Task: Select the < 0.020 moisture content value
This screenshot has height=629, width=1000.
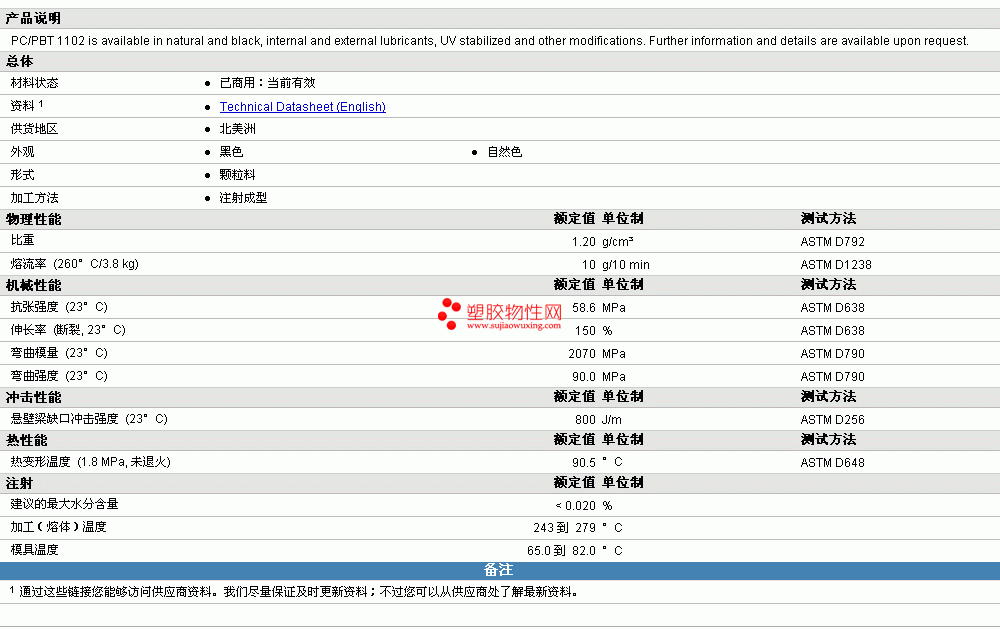Action: 575,506
